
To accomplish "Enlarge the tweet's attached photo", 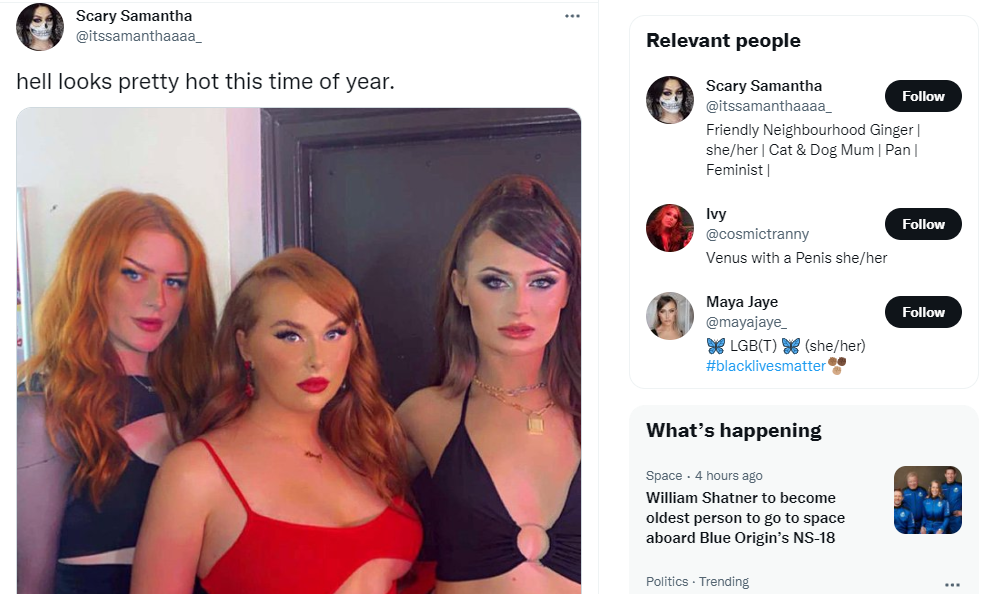I will pyautogui.click(x=298, y=351).
